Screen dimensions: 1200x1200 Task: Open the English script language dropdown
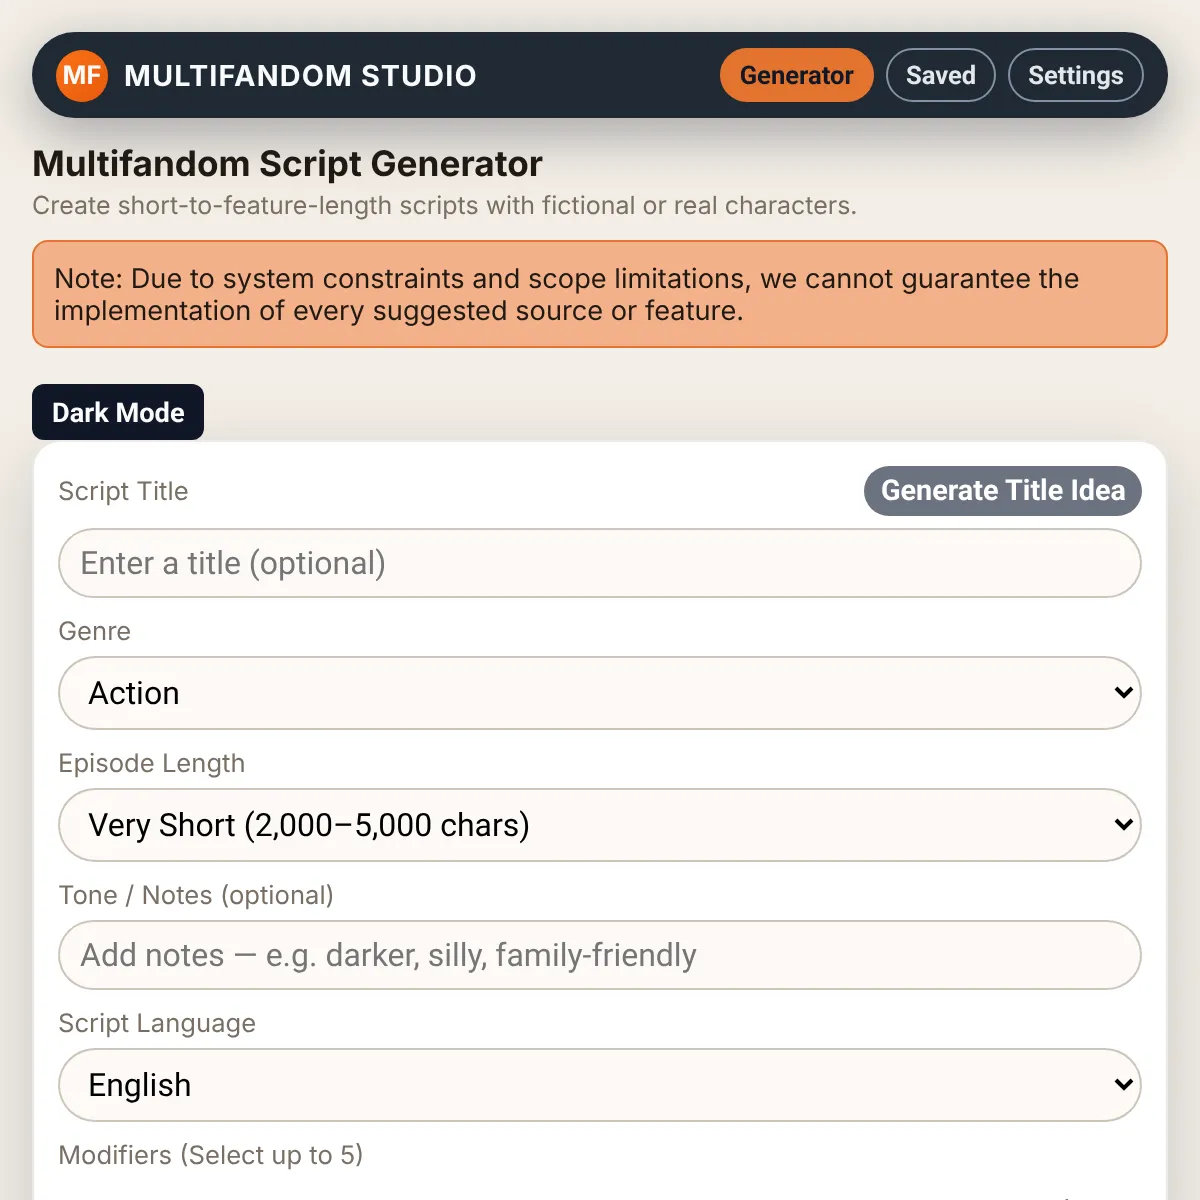(x=600, y=1085)
